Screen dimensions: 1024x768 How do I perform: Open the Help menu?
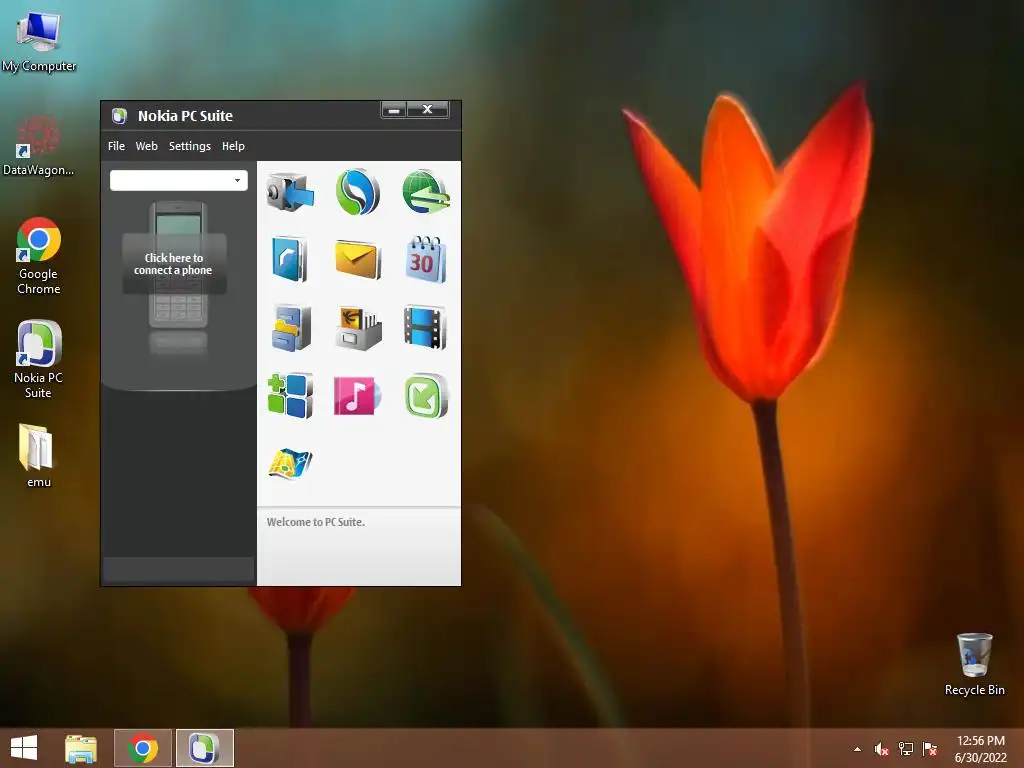(x=233, y=146)
